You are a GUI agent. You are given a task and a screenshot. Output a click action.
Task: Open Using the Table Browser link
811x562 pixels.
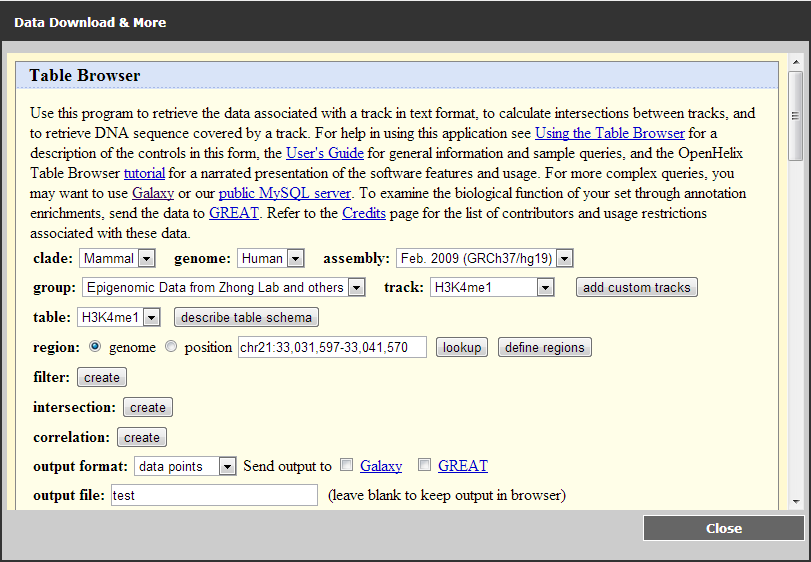pyautogui.click(x=609, y=133)
